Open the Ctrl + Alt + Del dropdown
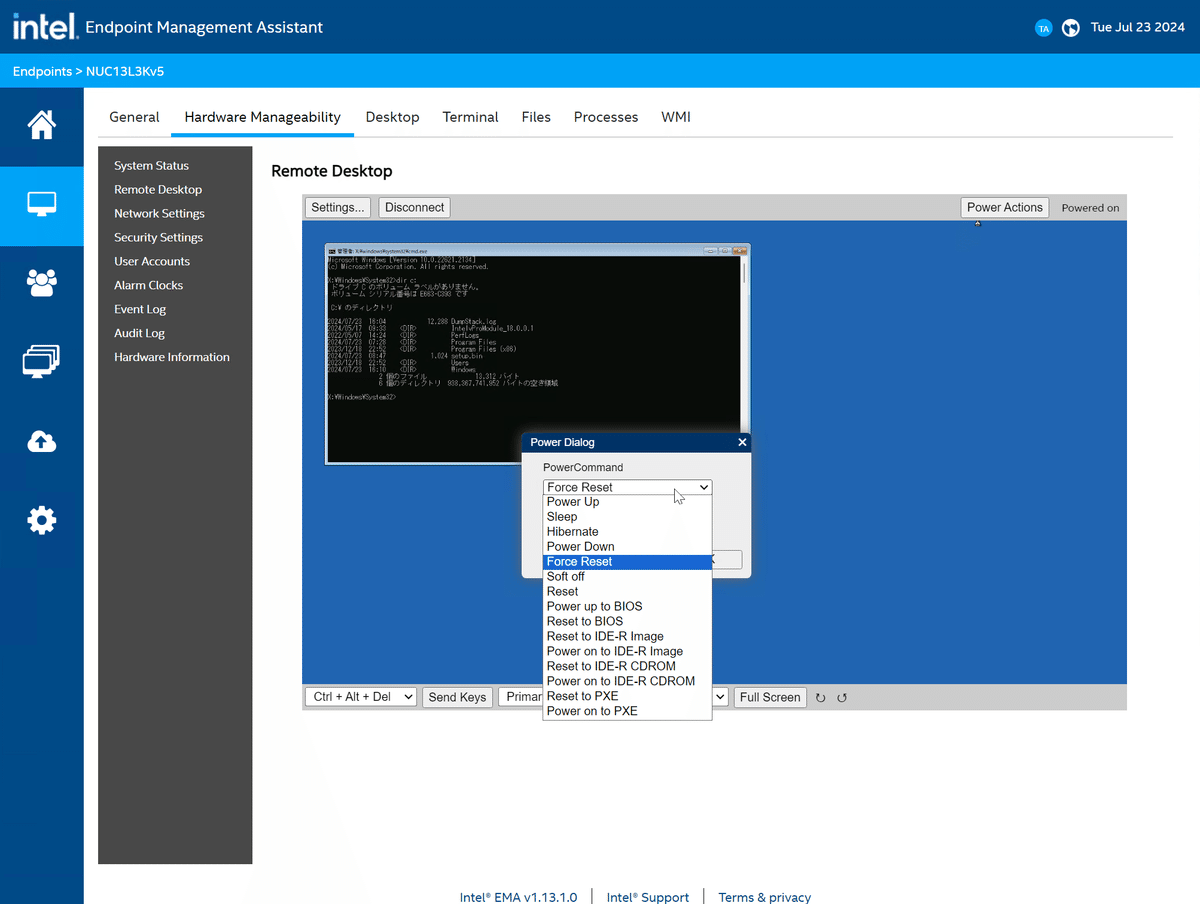 pos(361,697)
